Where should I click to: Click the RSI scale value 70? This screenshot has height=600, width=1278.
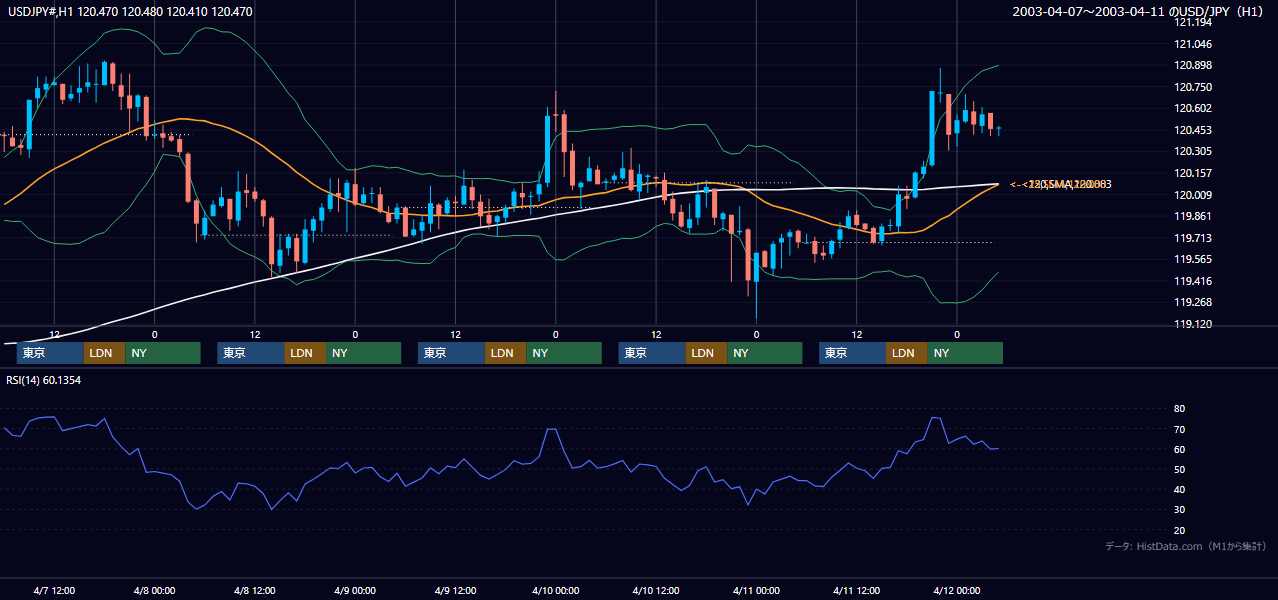1180,429
